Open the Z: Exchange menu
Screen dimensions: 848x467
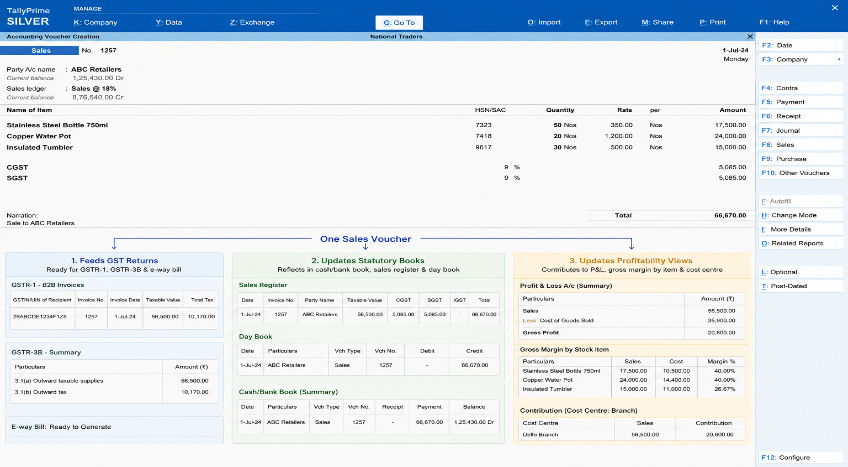[252, 22]
